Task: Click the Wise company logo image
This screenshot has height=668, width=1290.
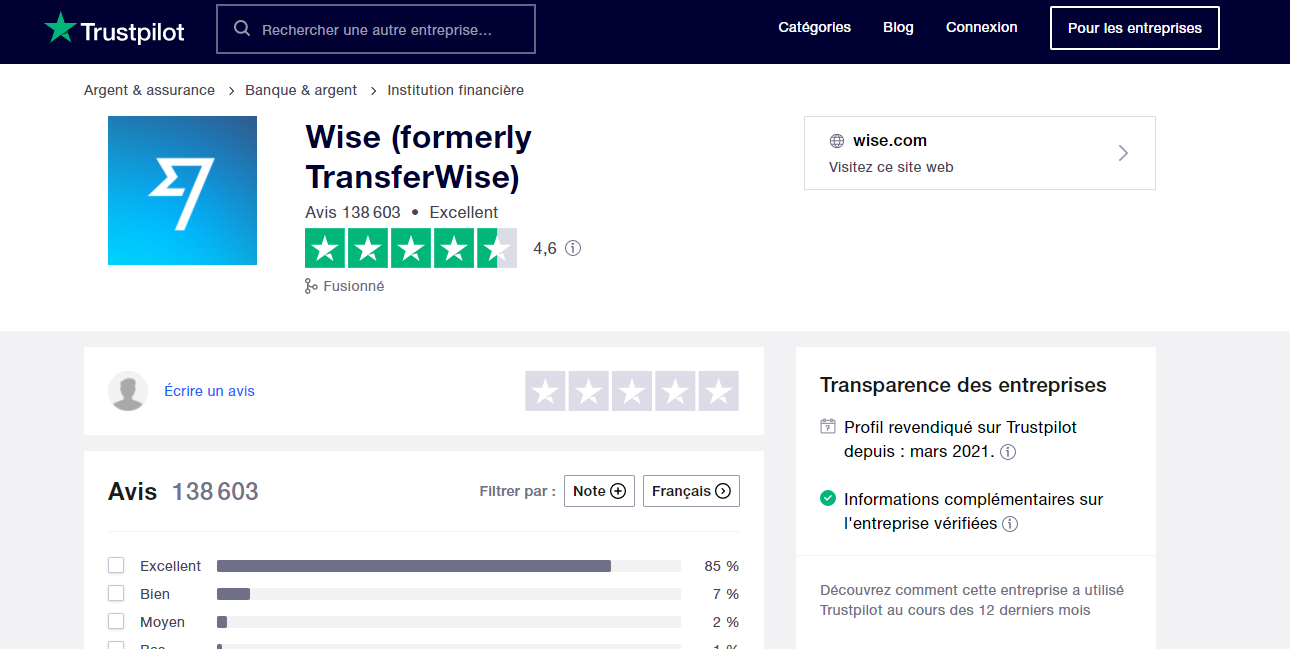Action: [182, 191]
